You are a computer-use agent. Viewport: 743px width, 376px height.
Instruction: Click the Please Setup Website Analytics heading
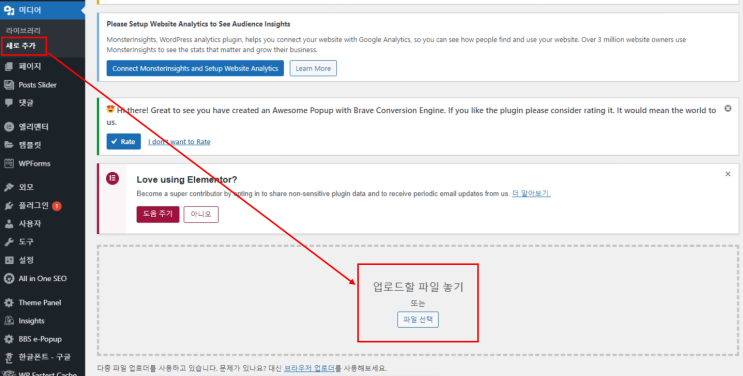(x=198, y=24)
